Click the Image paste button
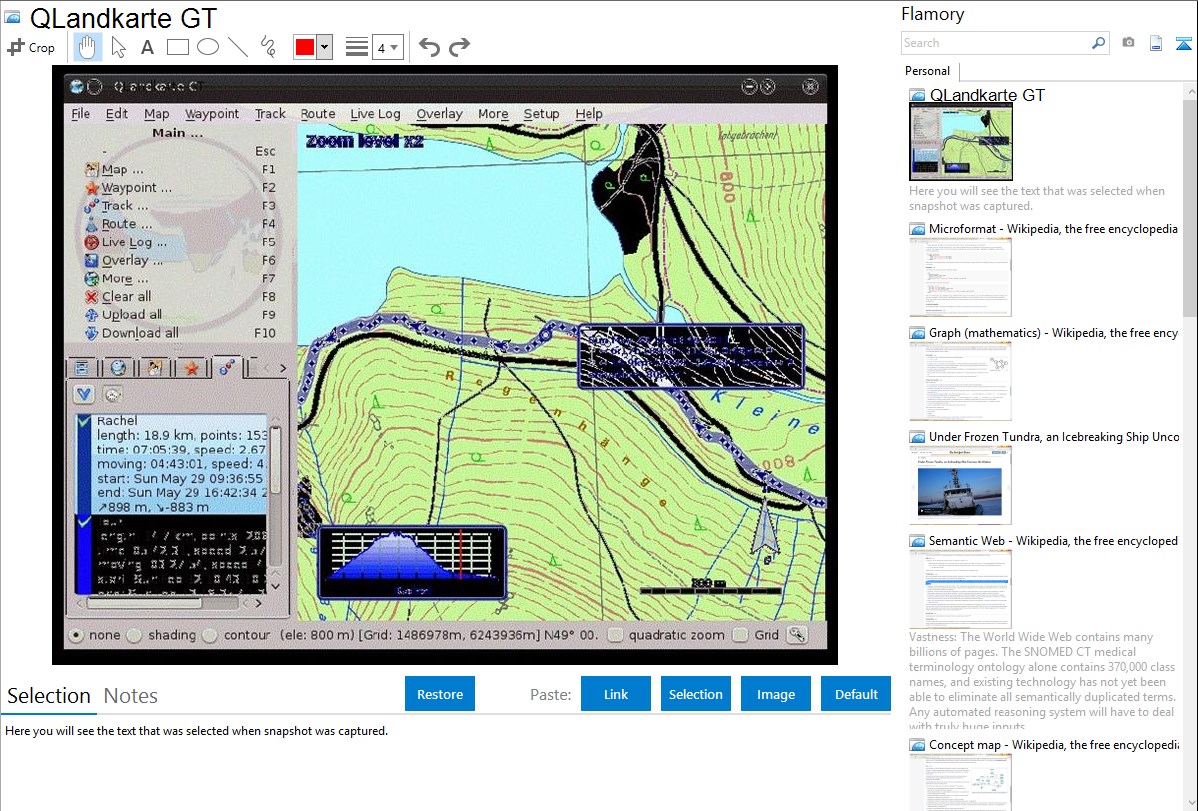 pyautogui.click(x=775, y=694)
